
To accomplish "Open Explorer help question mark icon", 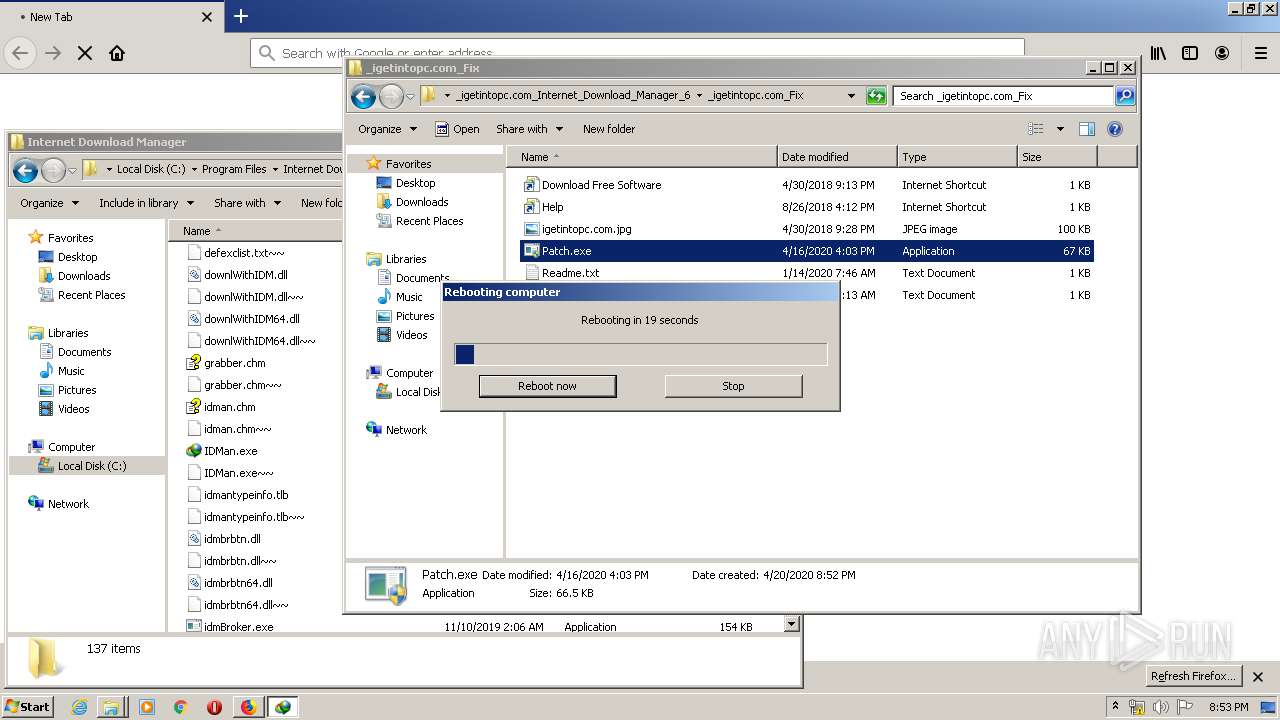I will click(x=1115, y=129).
